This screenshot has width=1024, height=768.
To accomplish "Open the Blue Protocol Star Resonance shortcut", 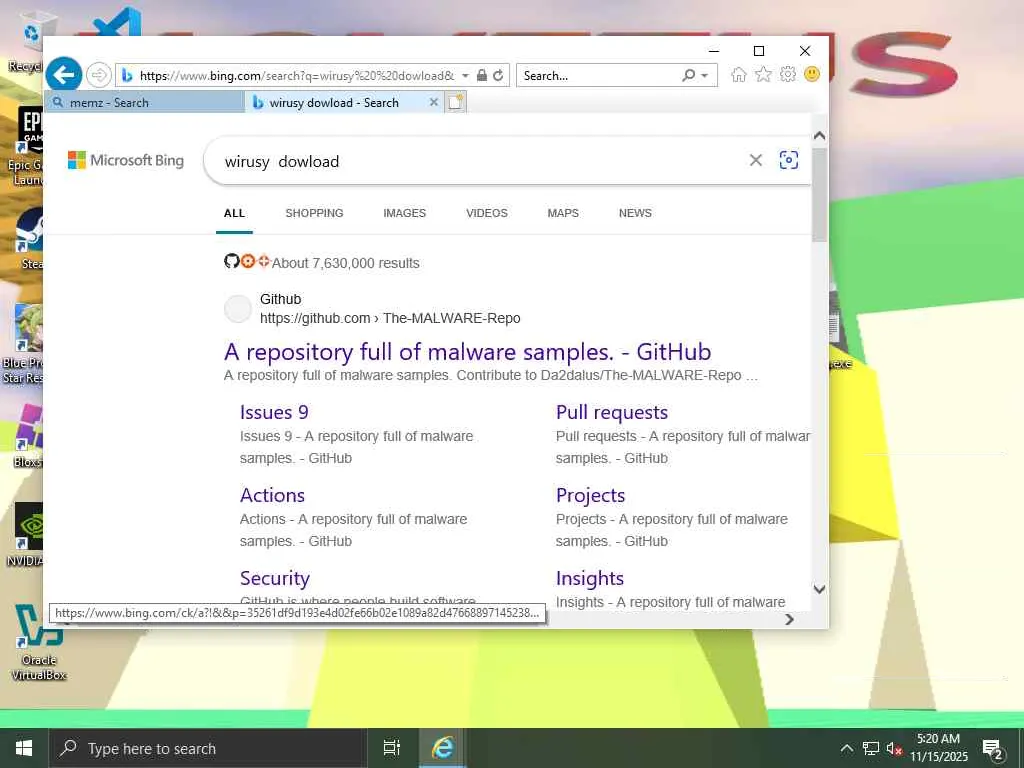I will (x=25, y=344).
